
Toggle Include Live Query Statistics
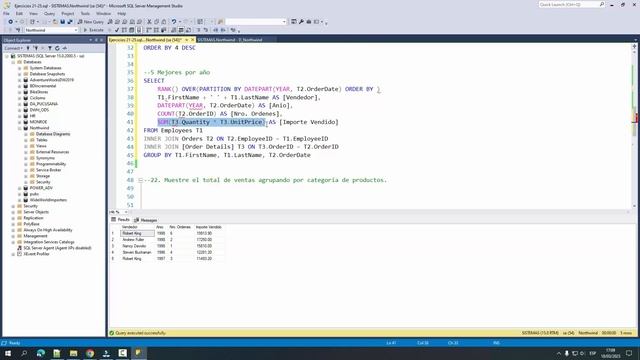pos(156,30)
